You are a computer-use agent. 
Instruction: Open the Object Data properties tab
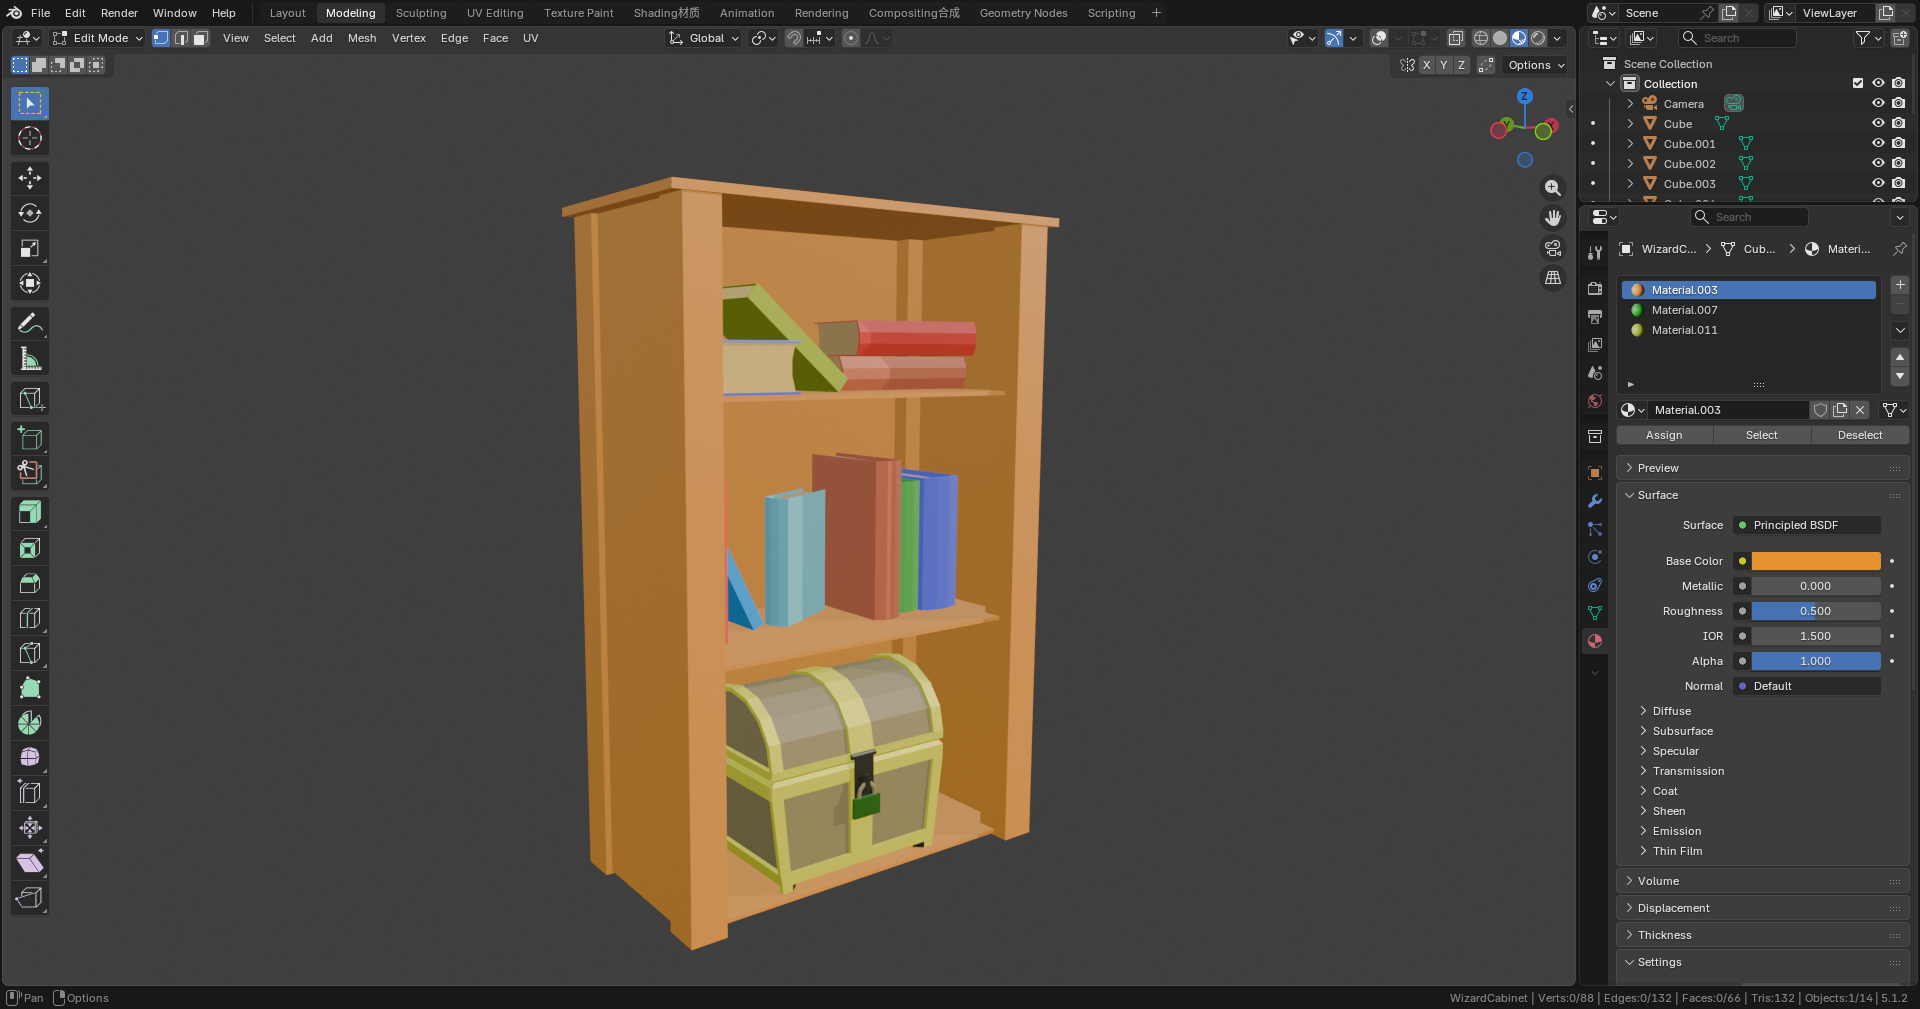(1595, 613)
